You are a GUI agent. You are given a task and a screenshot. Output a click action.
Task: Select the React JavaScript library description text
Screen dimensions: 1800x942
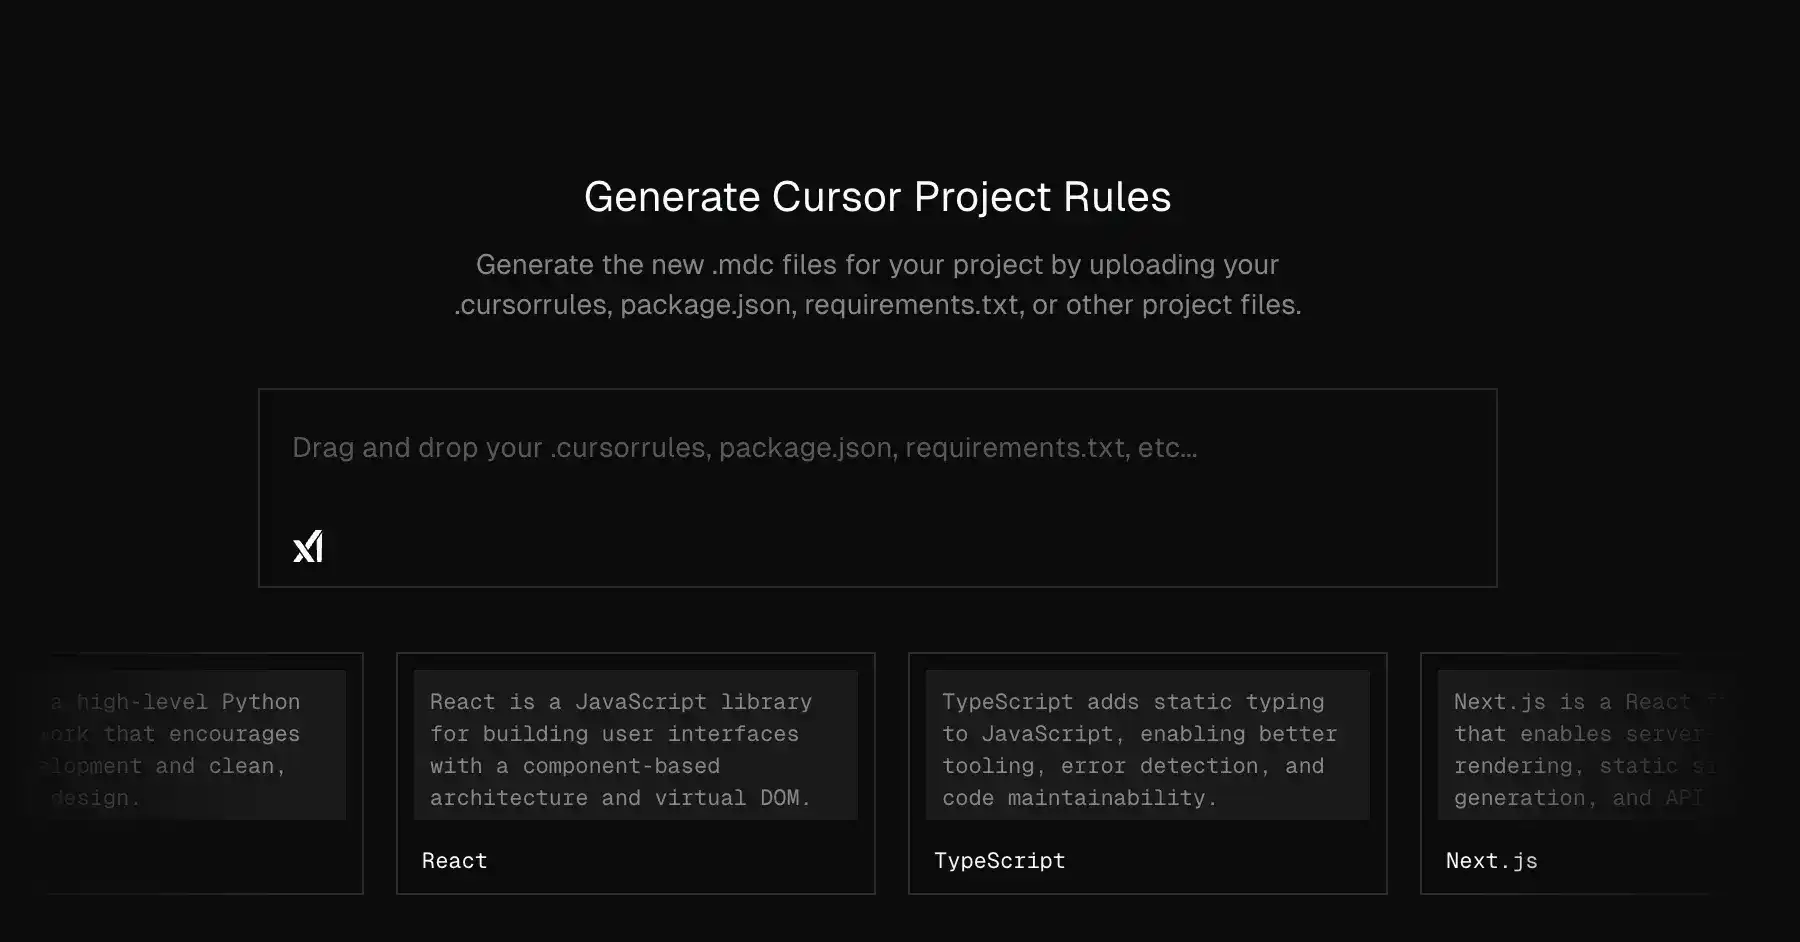[x=621, y=749]
